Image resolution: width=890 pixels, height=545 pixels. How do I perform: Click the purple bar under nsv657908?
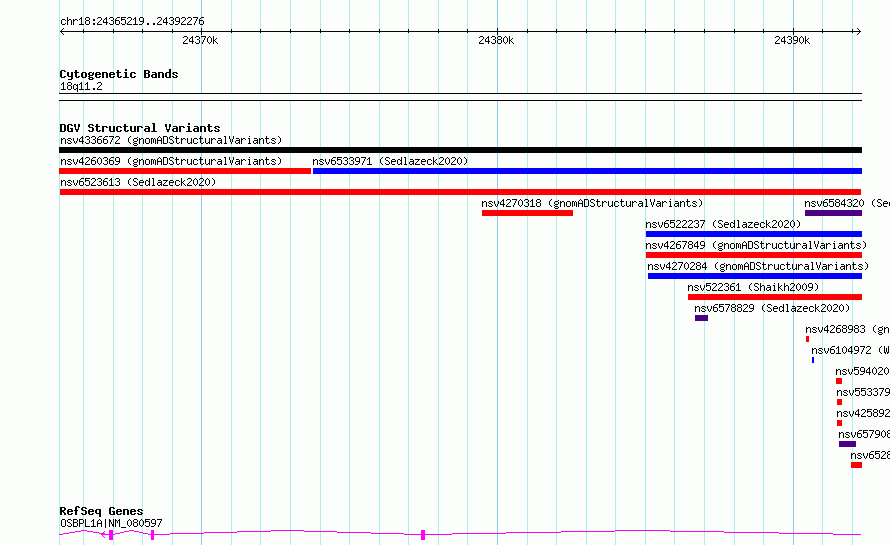coord(847,444)
